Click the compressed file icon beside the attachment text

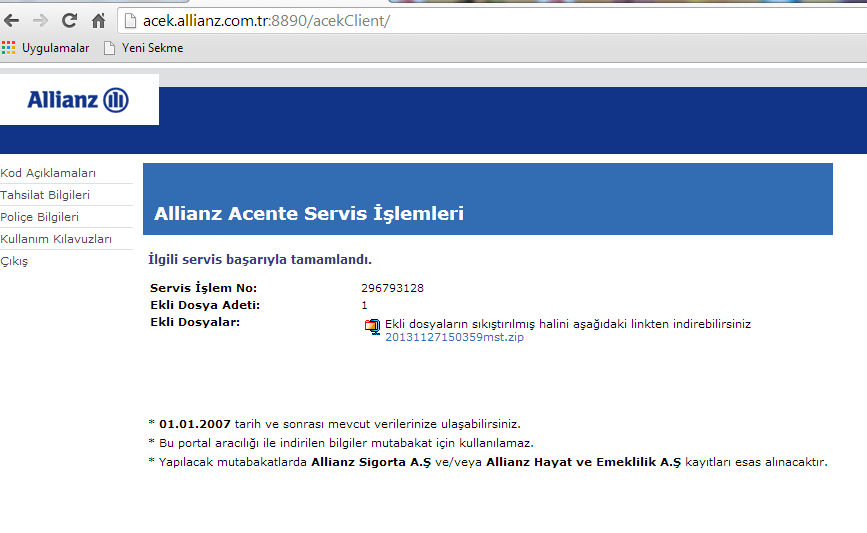(373, 325)
